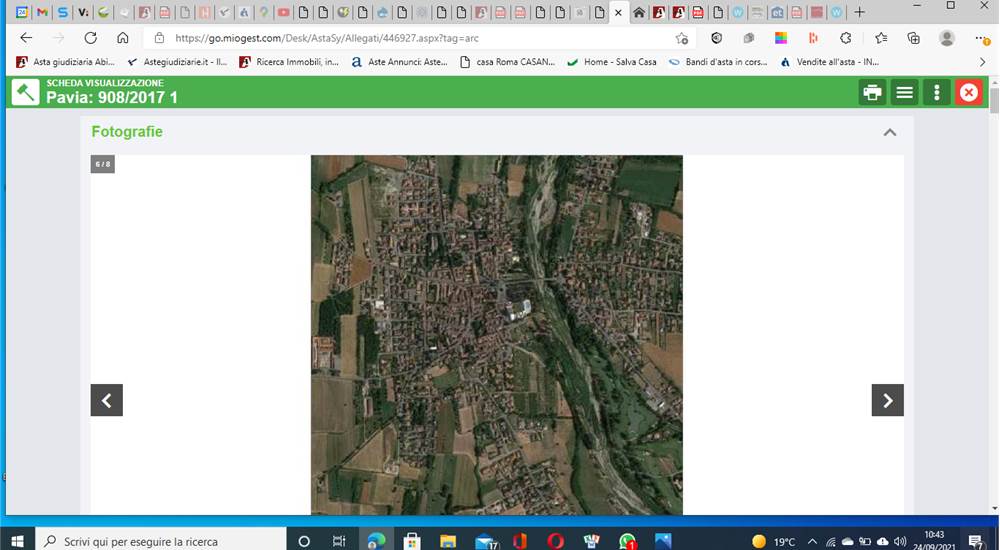
Task: Collapse the Fotografie section chevron
Action: (x=890, y=132)
